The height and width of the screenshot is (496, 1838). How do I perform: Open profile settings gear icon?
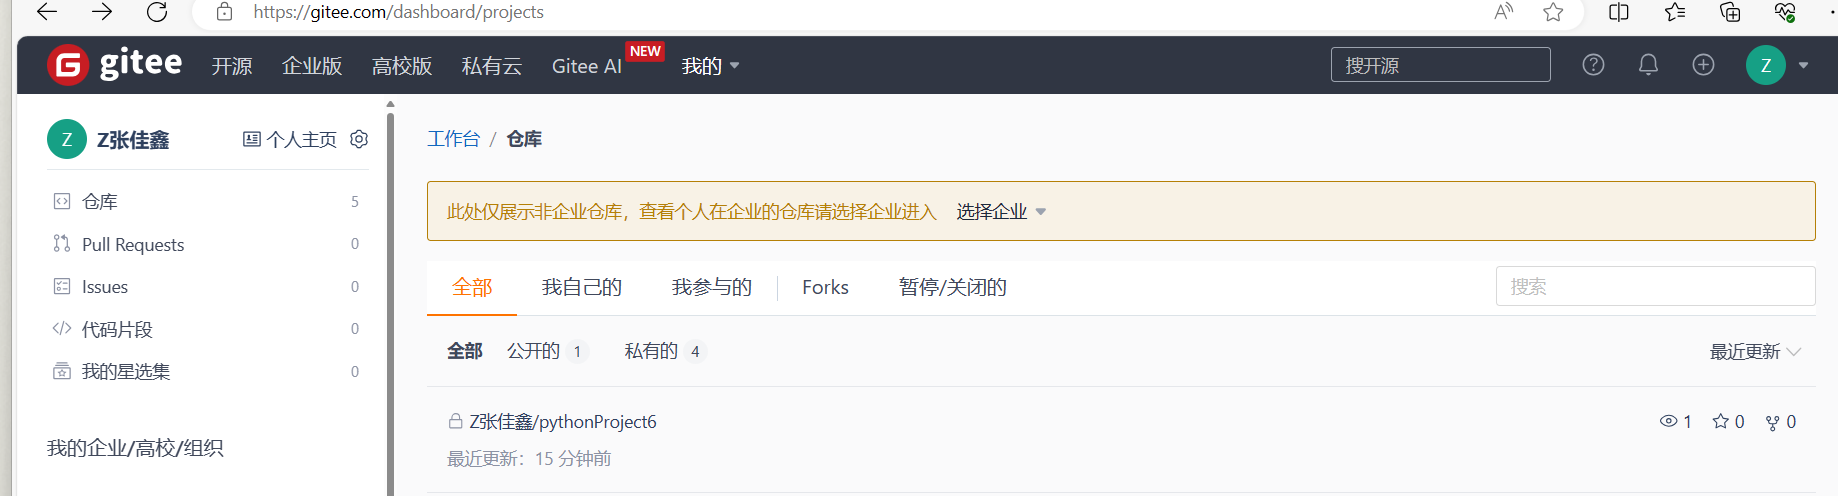[x=359, y=139]
